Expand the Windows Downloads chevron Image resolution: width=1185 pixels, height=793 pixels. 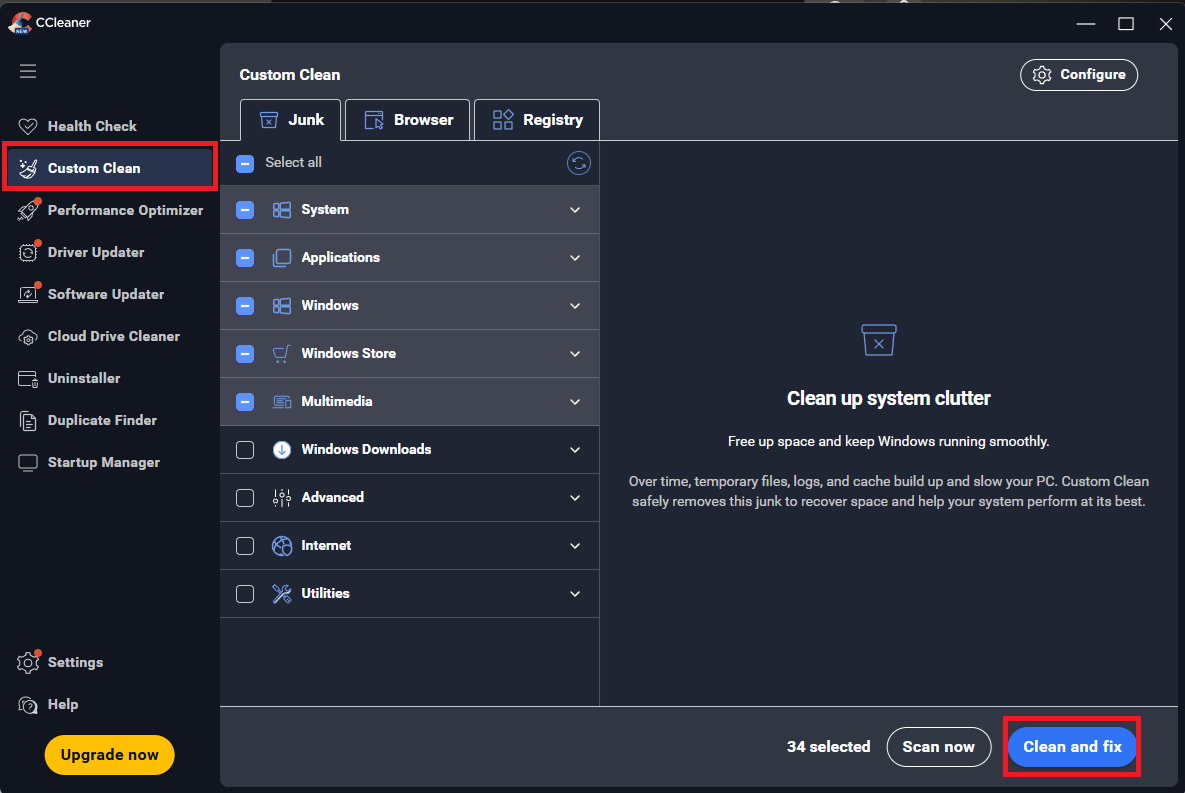coord(575,450)
